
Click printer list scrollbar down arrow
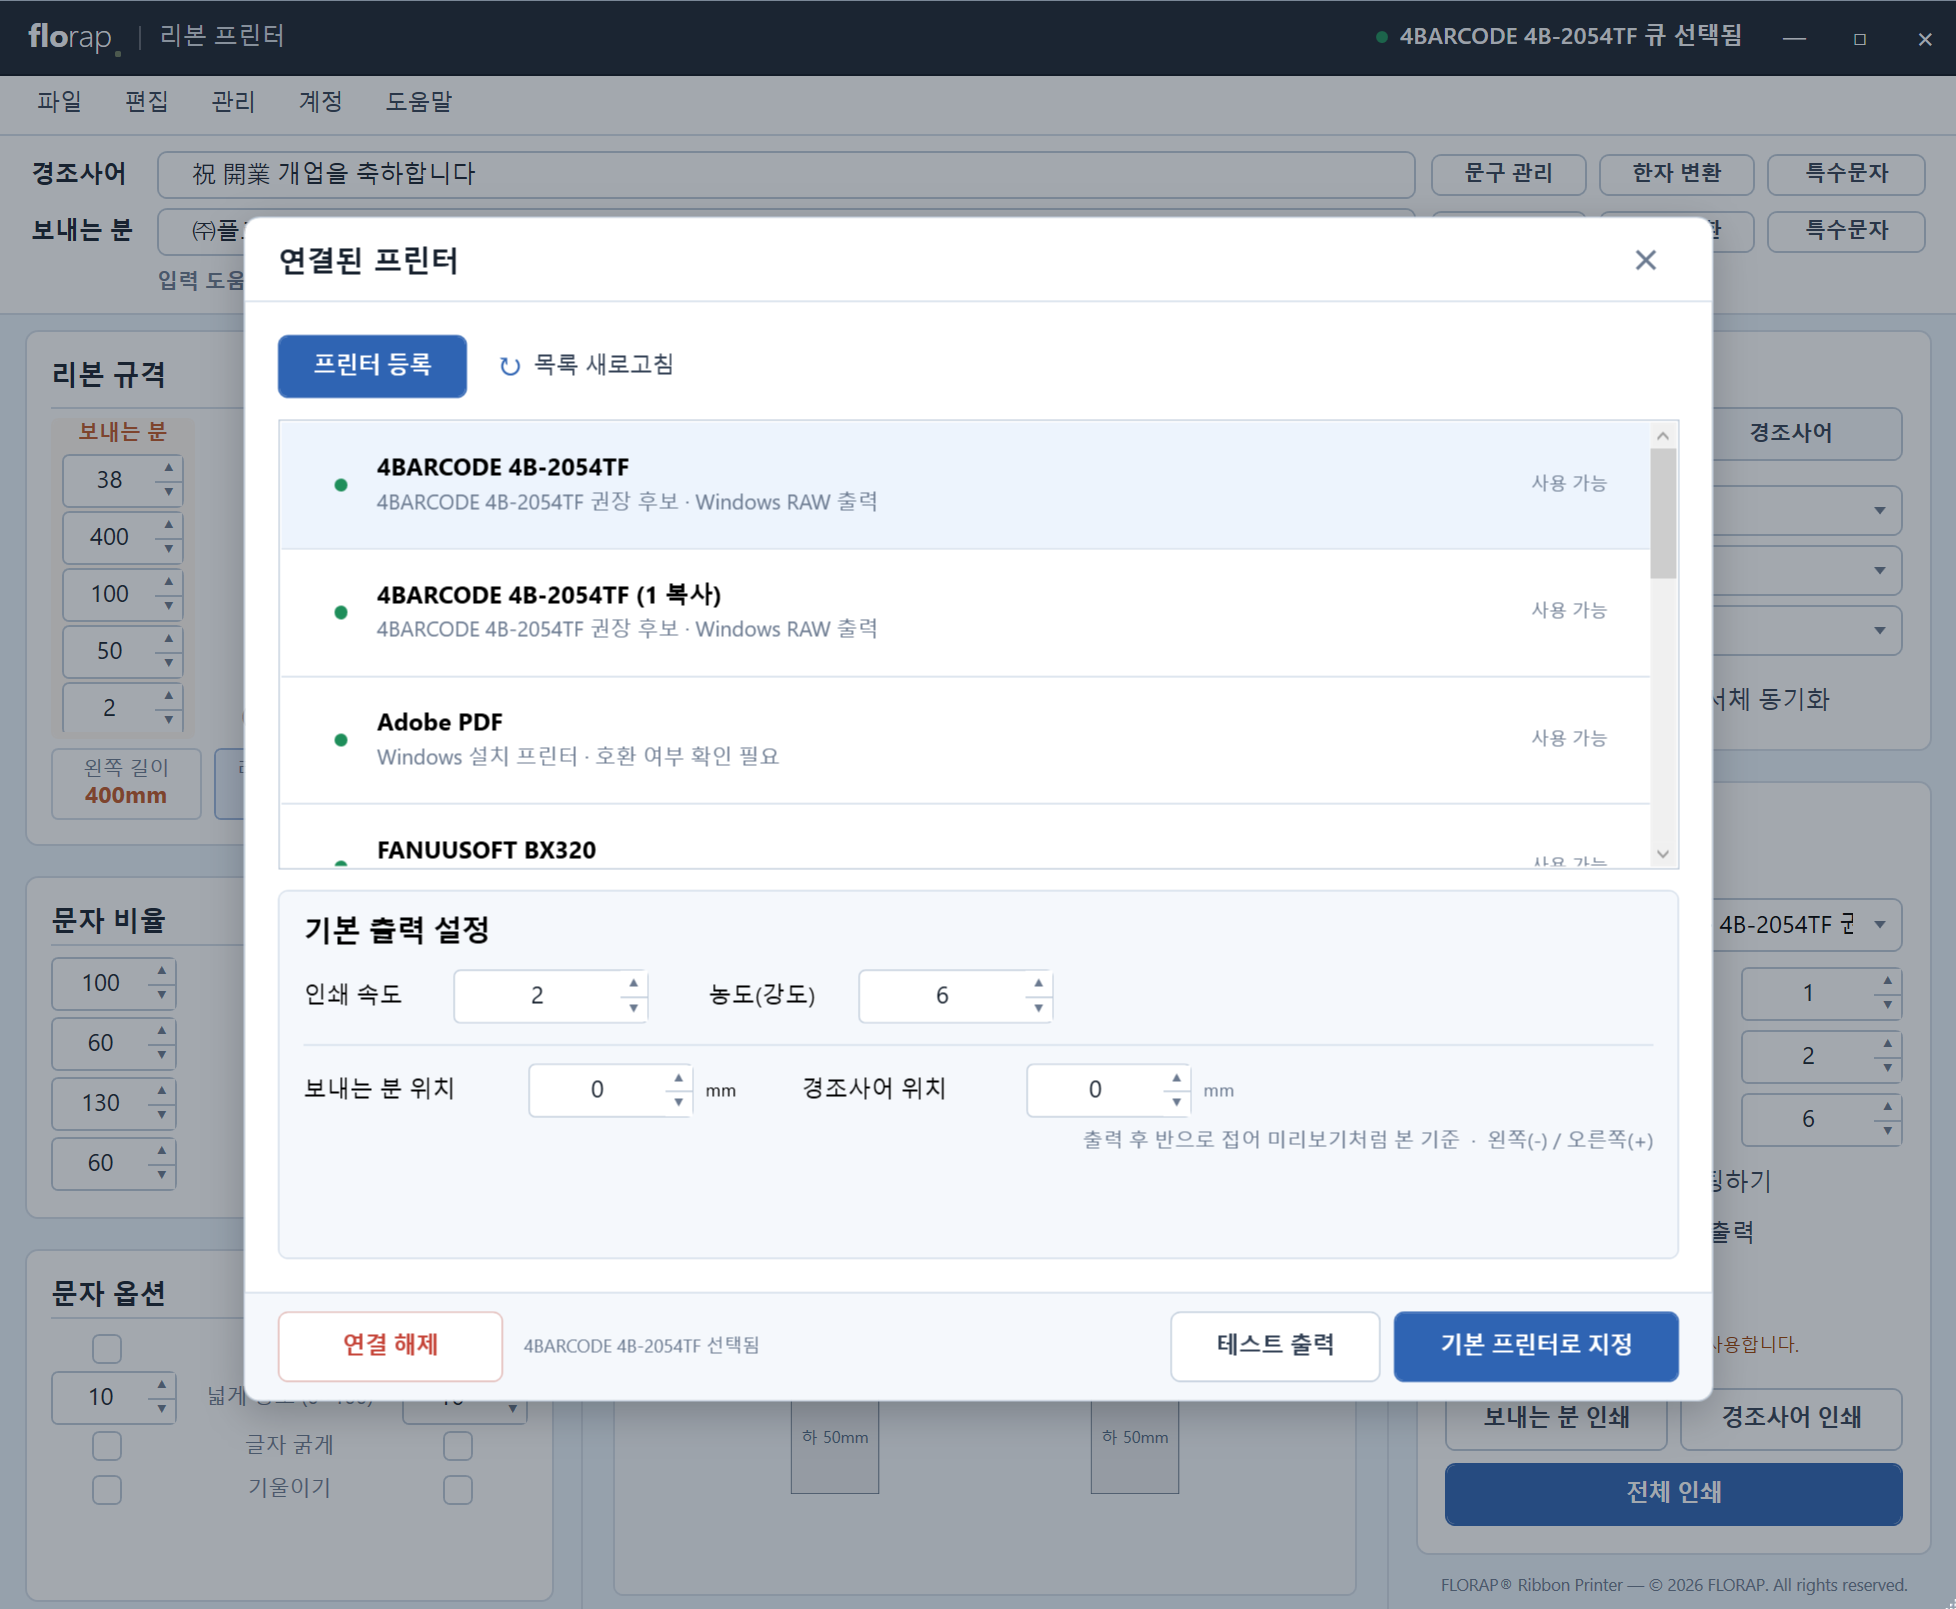[1663, 853]
